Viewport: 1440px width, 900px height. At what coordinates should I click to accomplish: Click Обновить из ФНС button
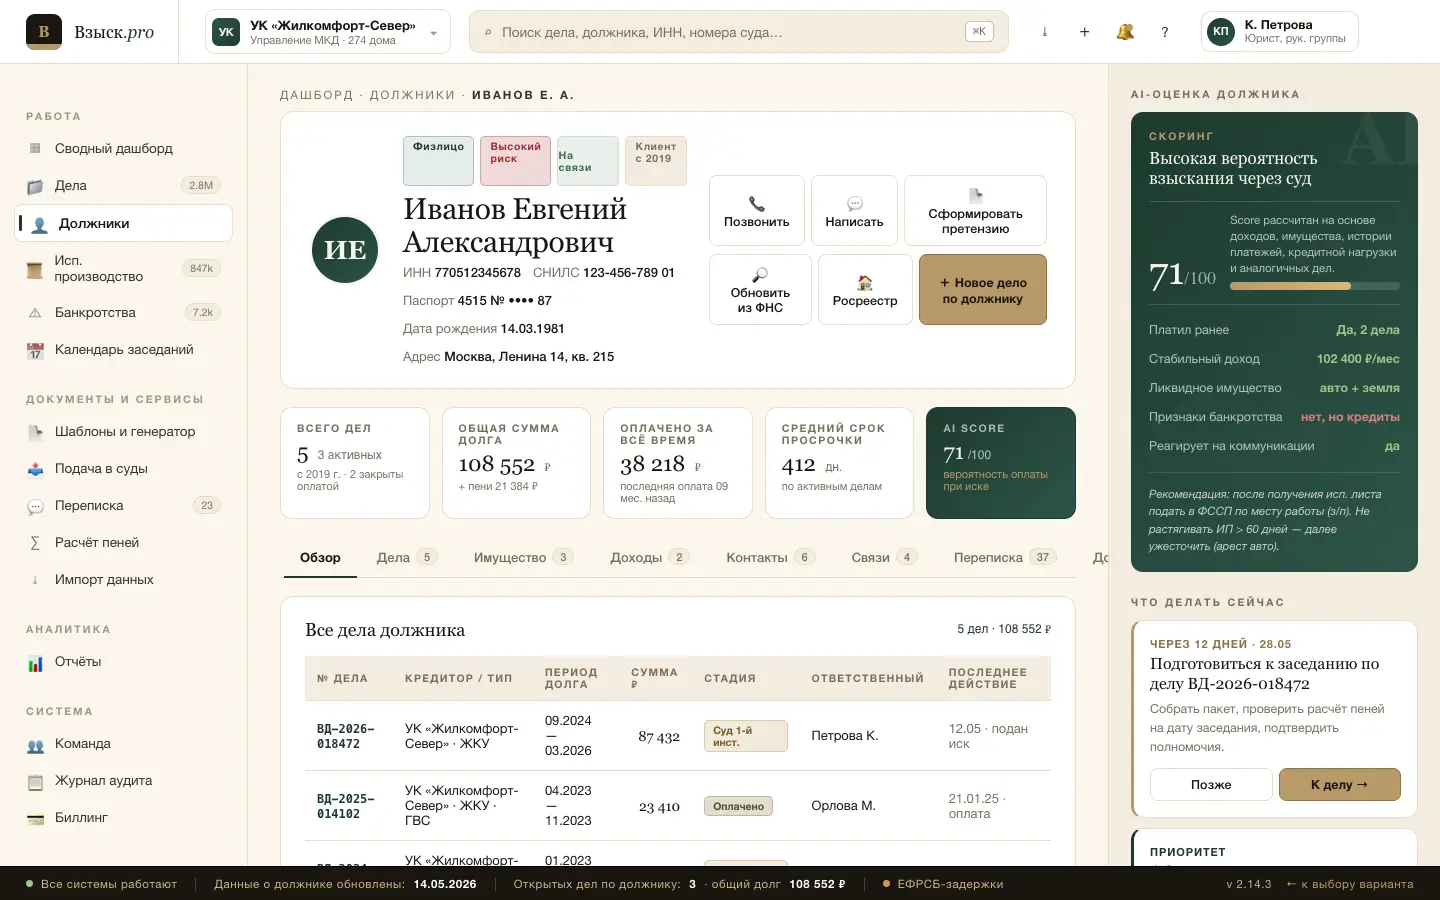(x=760, y=289)
